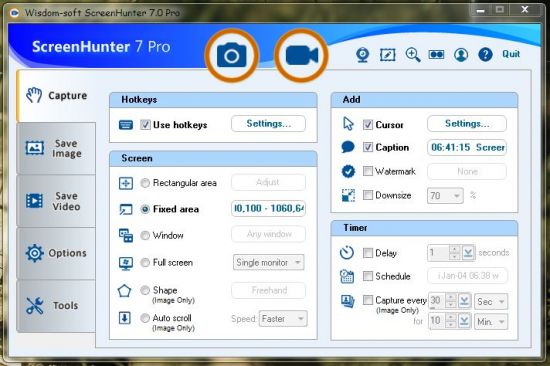Open the webcam capture tool icon
550x366 pixels.
362,55
